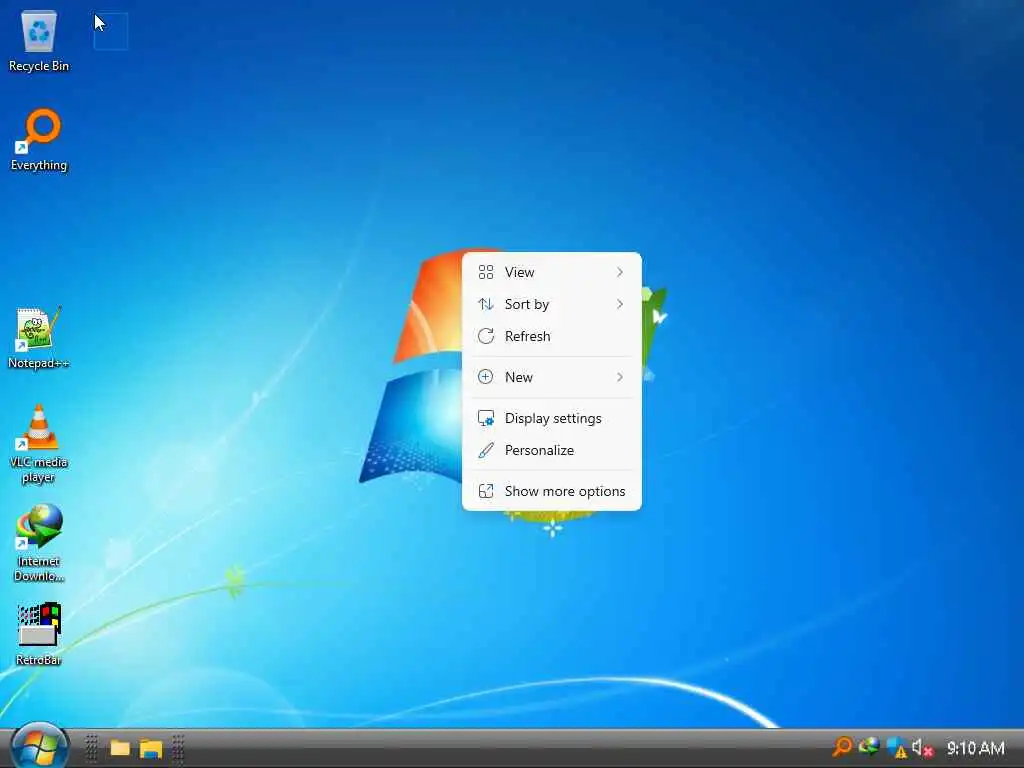Viewport: 1024px width, 768px height.
Task: Click the monitor gear Display settings icon
Action: coord(486,419)
